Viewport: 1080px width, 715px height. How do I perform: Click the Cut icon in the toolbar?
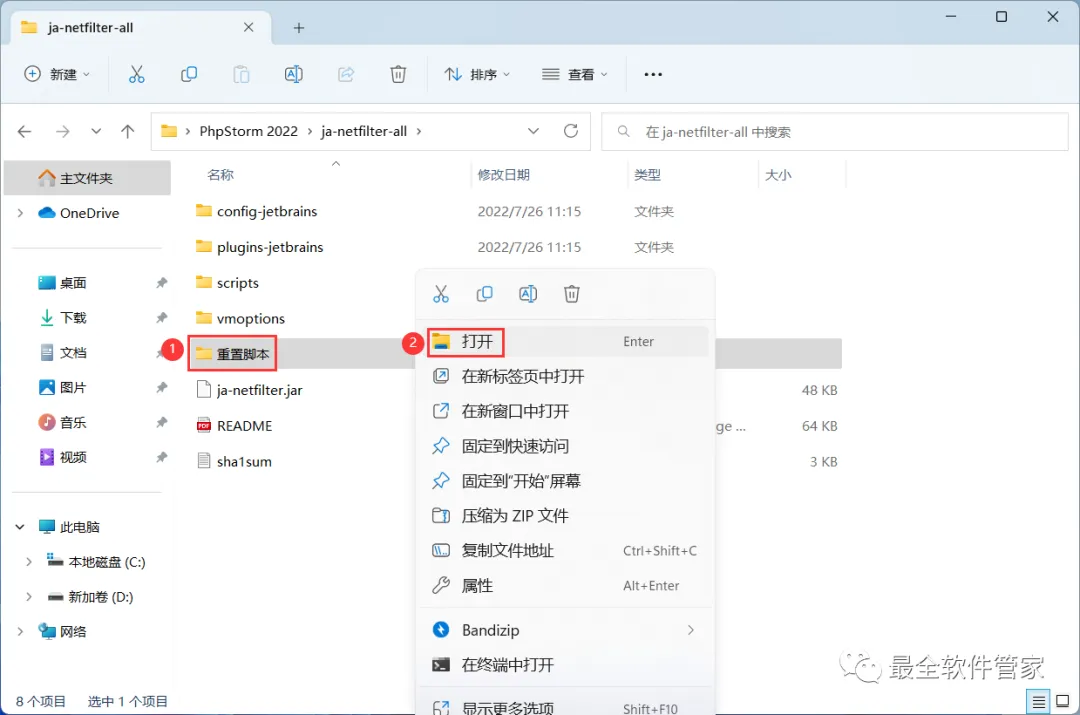(136, 74)
